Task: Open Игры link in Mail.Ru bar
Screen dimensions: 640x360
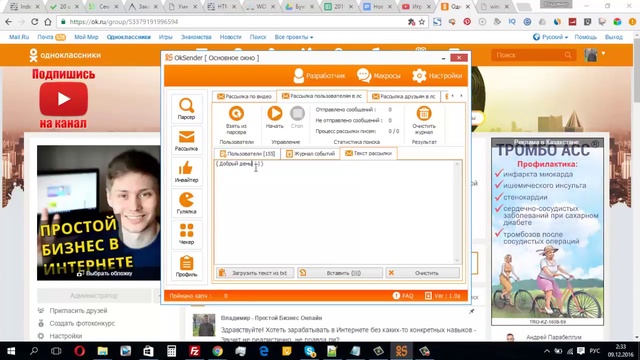Action: tap(165, 37)
